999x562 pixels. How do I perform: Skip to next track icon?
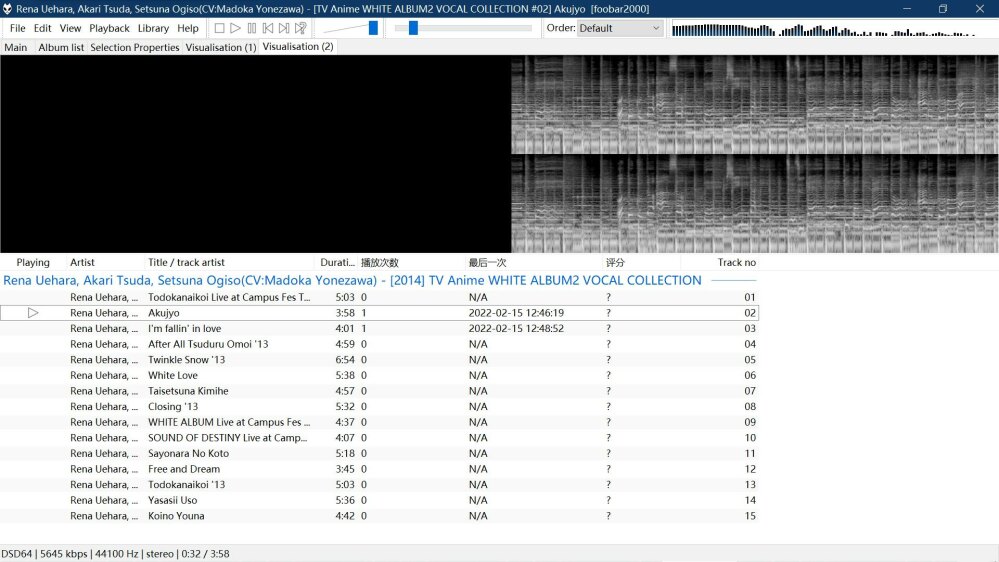(x=284, y=28)
